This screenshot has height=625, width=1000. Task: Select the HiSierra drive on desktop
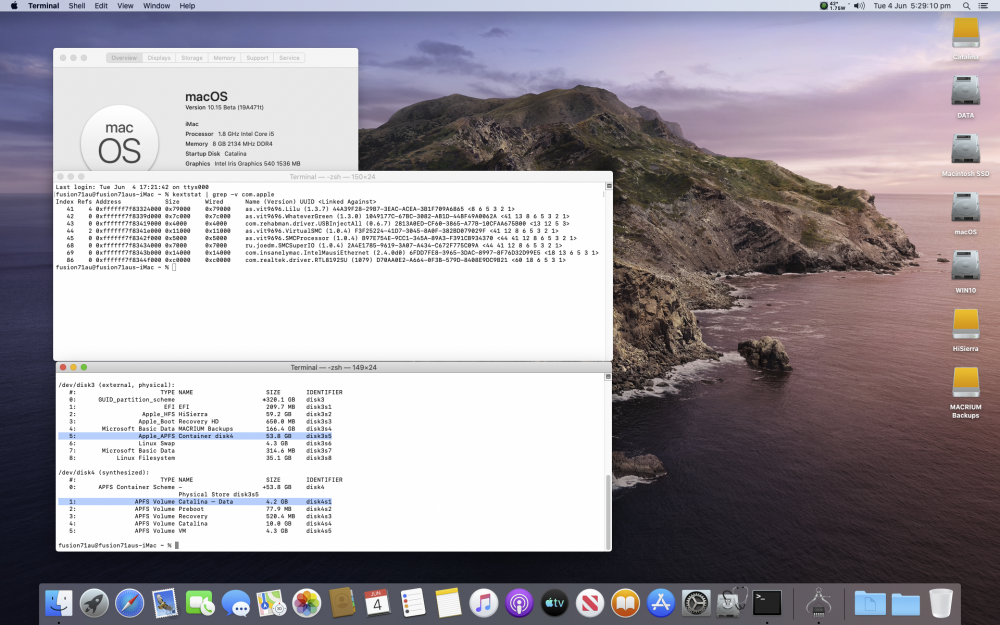pos(966,324)
